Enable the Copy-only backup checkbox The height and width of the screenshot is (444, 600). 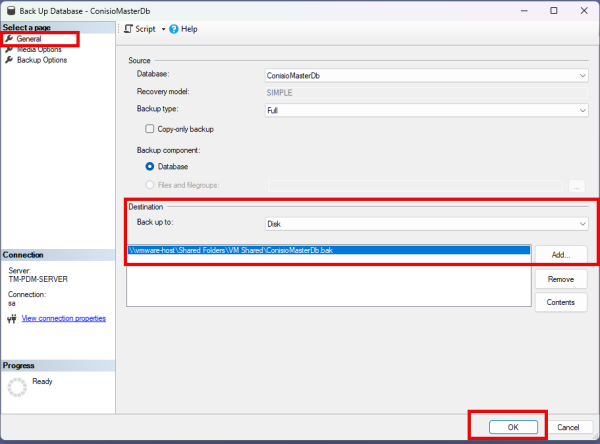(149, 129)
